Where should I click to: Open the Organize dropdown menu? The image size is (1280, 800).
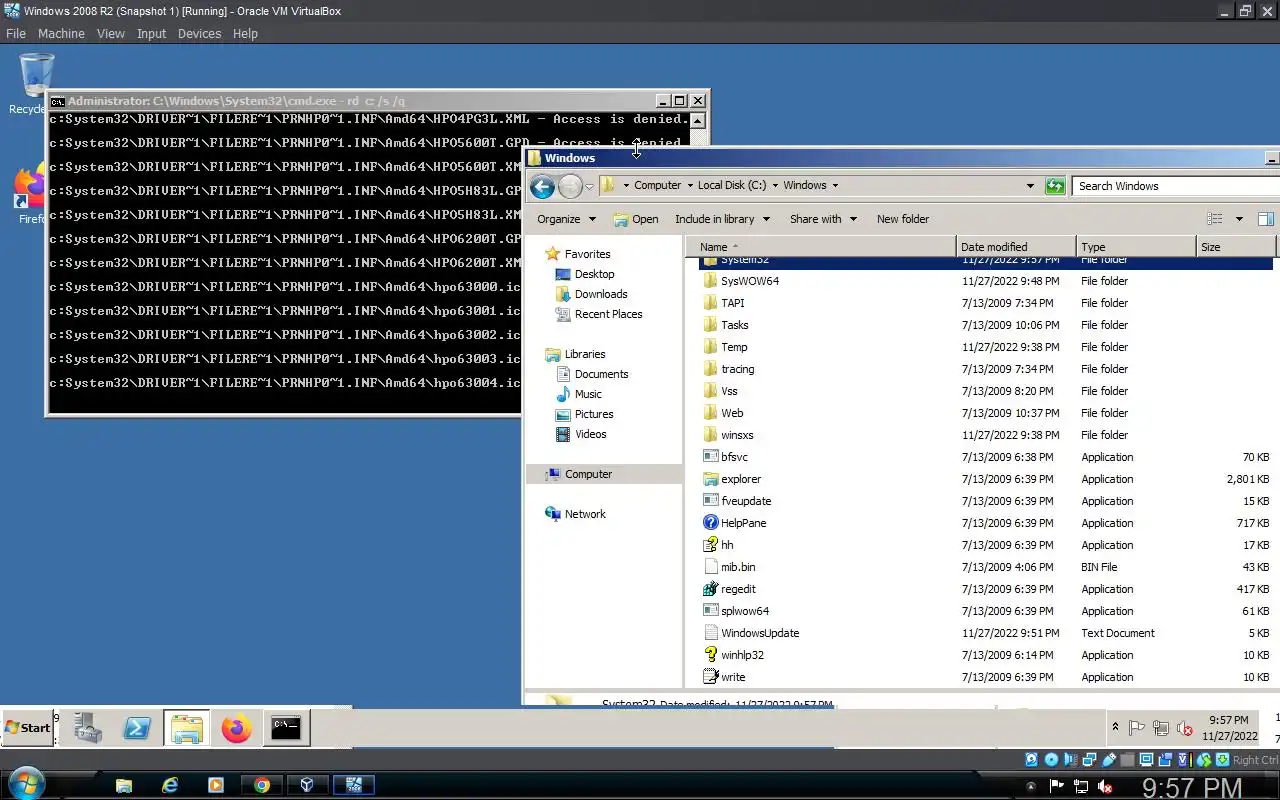click(567, 219)
